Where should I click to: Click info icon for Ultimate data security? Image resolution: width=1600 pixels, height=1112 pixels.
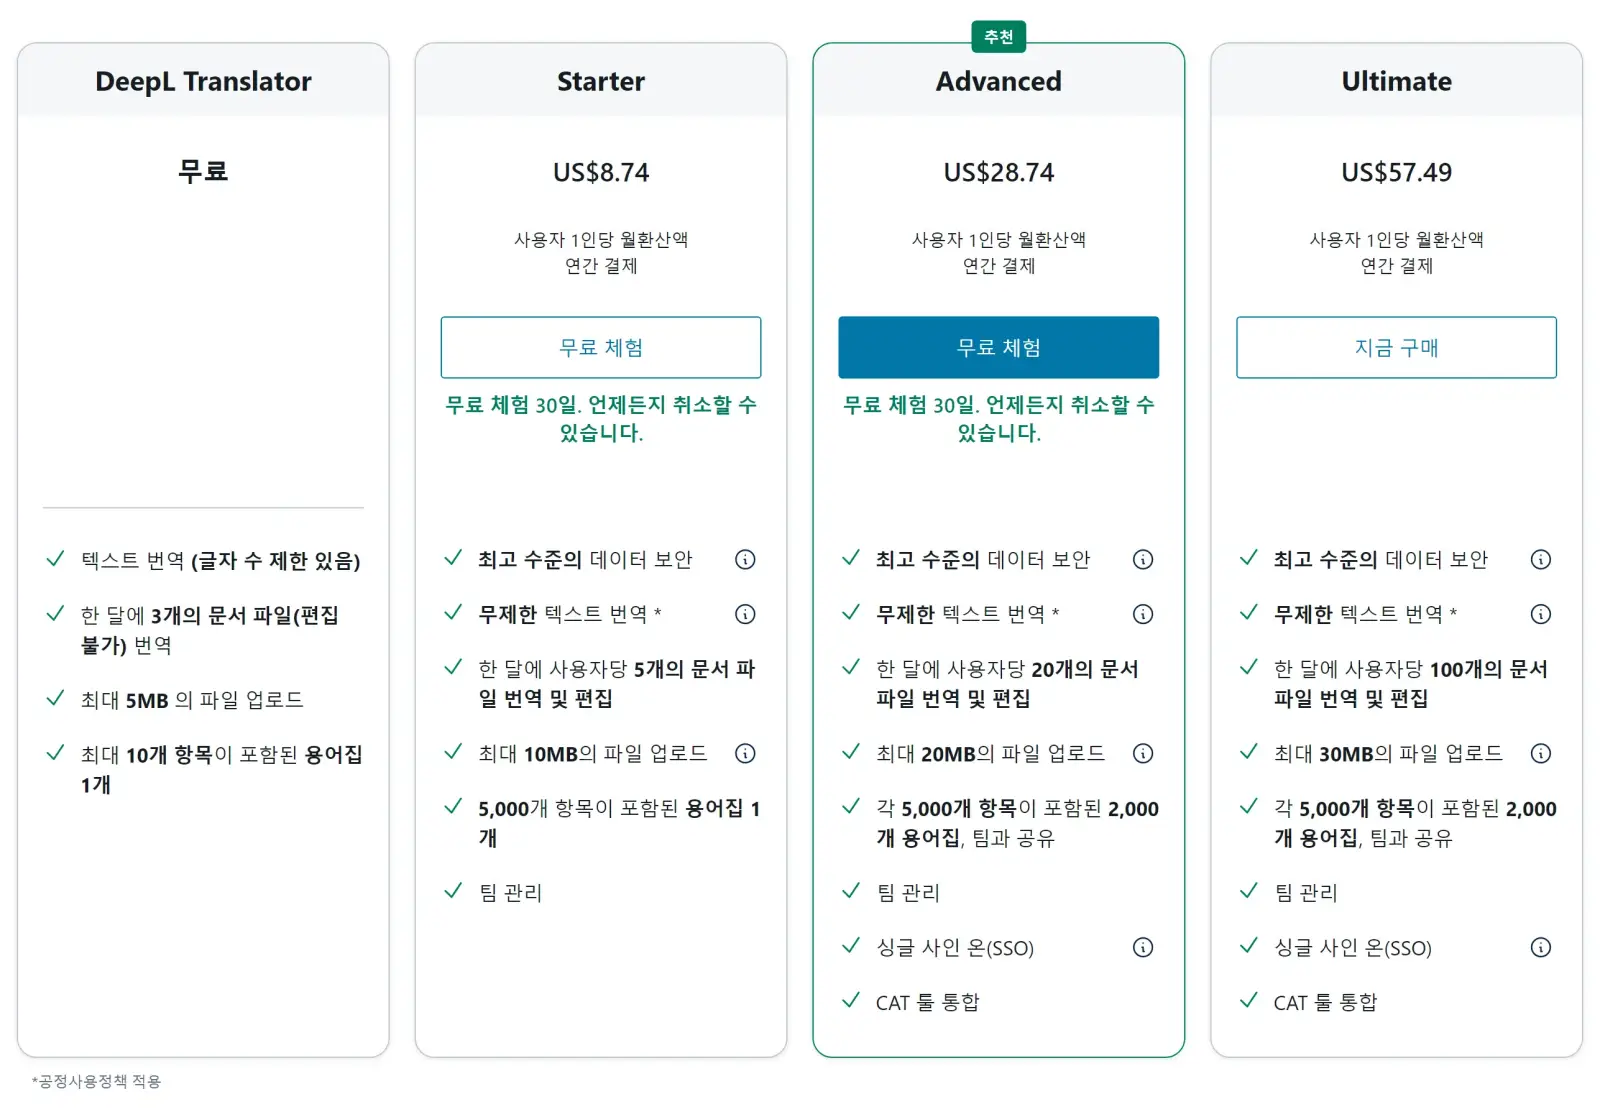(1541, 560)
